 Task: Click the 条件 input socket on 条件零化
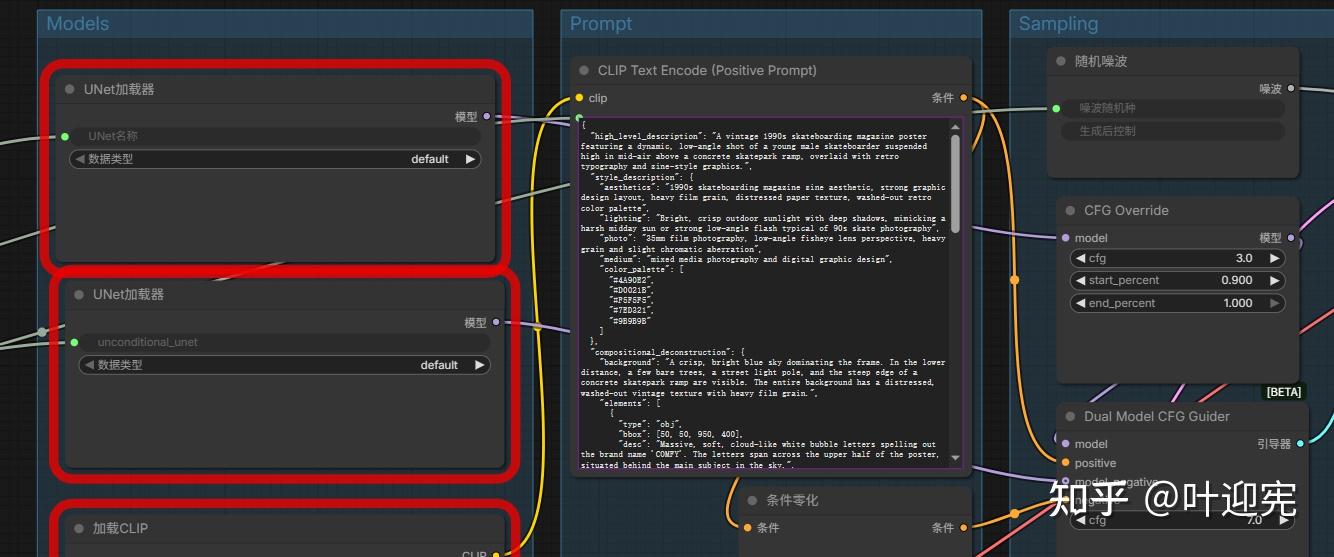click(x=746, y=527)
